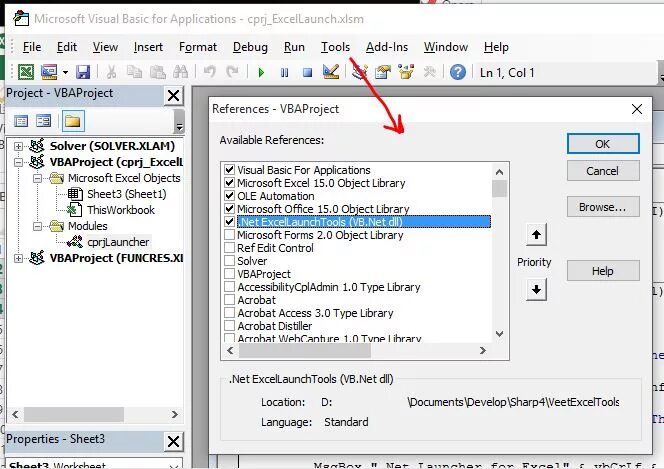
Task: Move reference down with Priority down arrow
Action: coord(536,290)
